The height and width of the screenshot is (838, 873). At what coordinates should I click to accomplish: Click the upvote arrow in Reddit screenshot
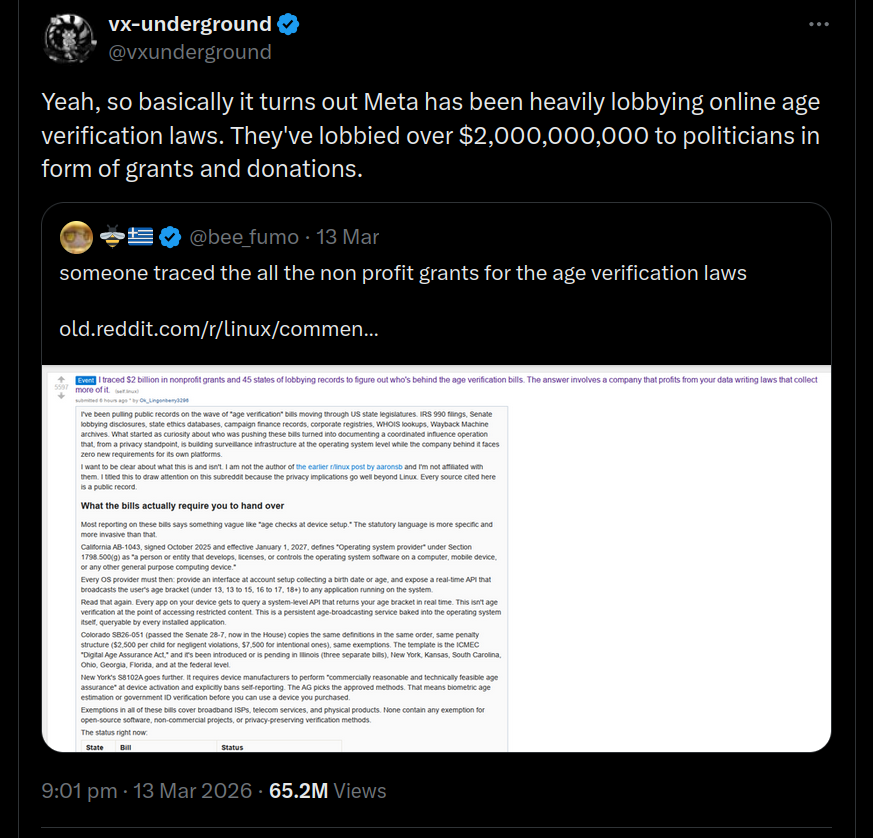[x=61, y=380]
